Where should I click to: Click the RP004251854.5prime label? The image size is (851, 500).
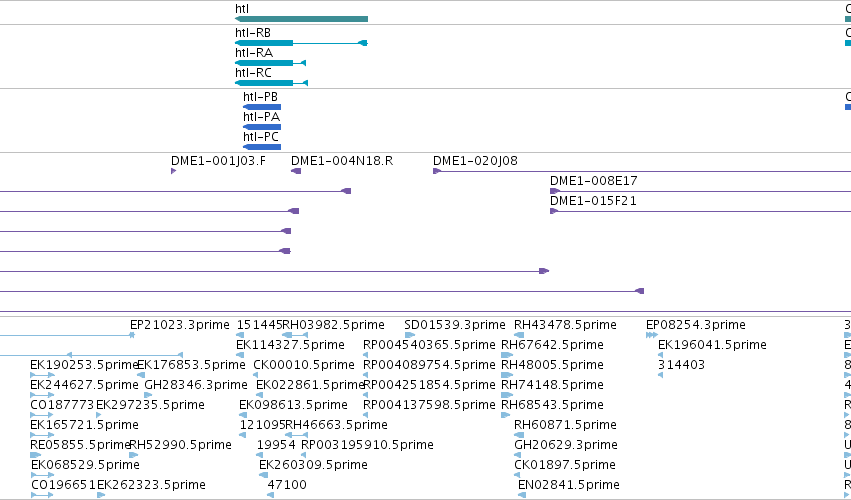pyautogui.click(x=429, y=385)
